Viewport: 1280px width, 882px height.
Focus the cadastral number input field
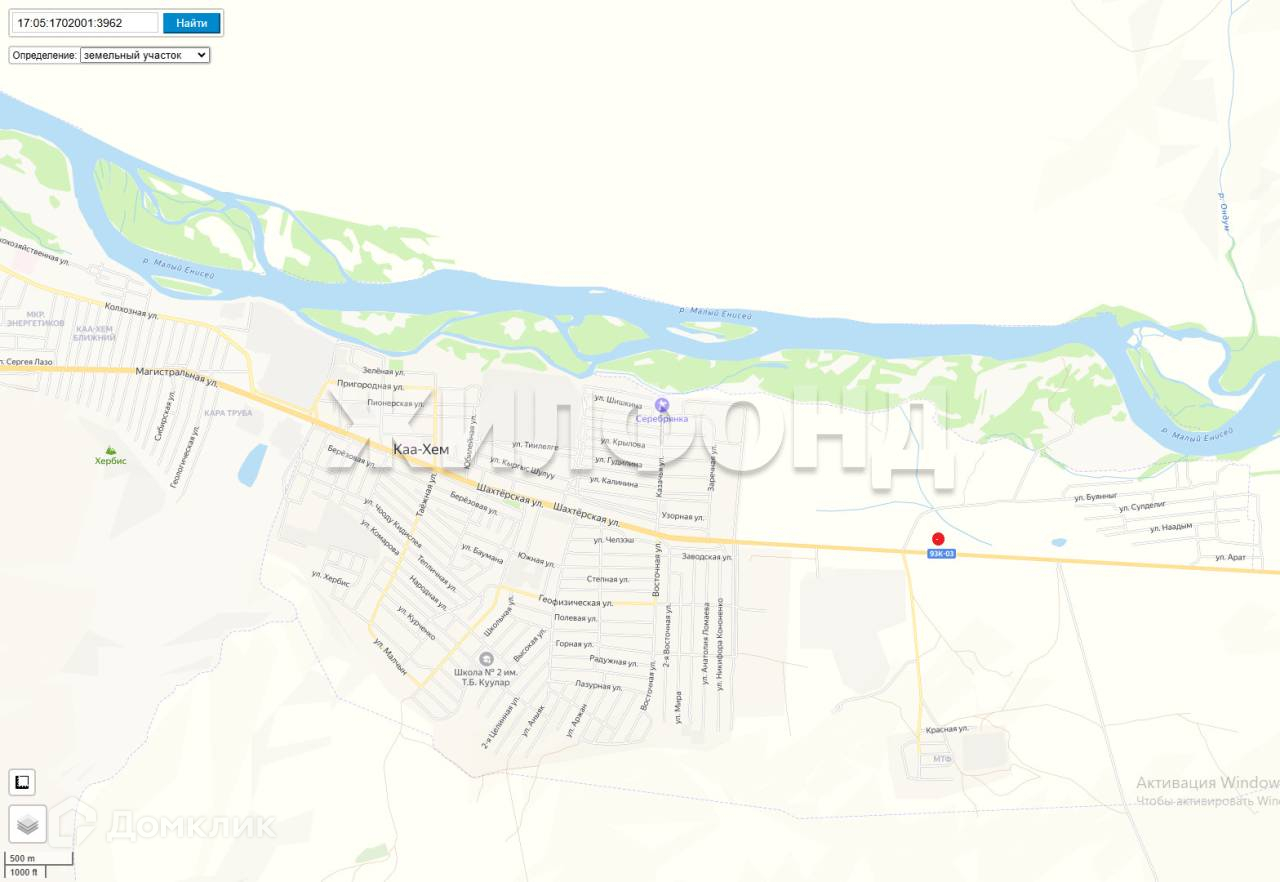86,23
